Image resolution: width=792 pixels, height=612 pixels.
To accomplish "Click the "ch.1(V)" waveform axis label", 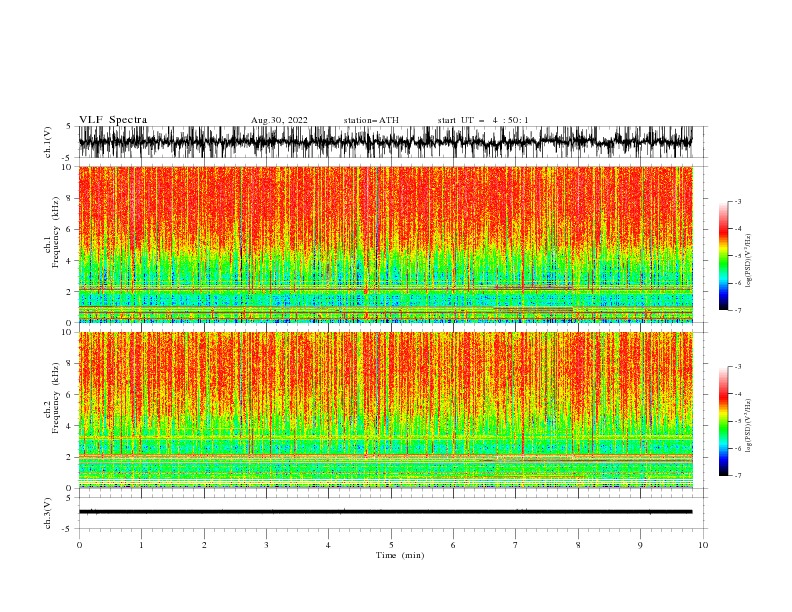I will point(48,142).
